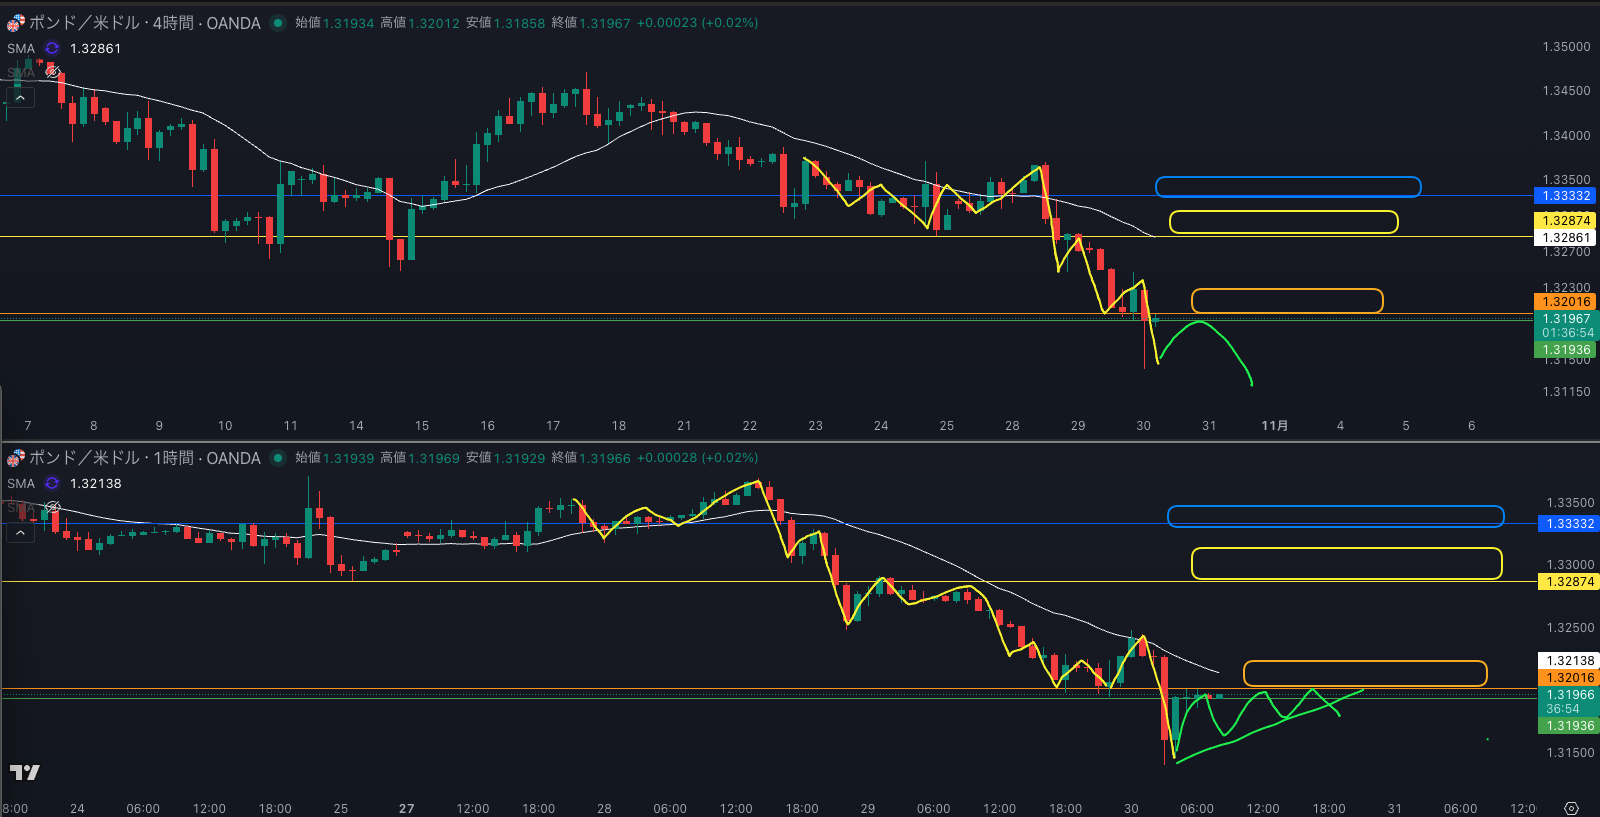Show the hidden SMA indicator on 1-hour chart

point(52,508)
